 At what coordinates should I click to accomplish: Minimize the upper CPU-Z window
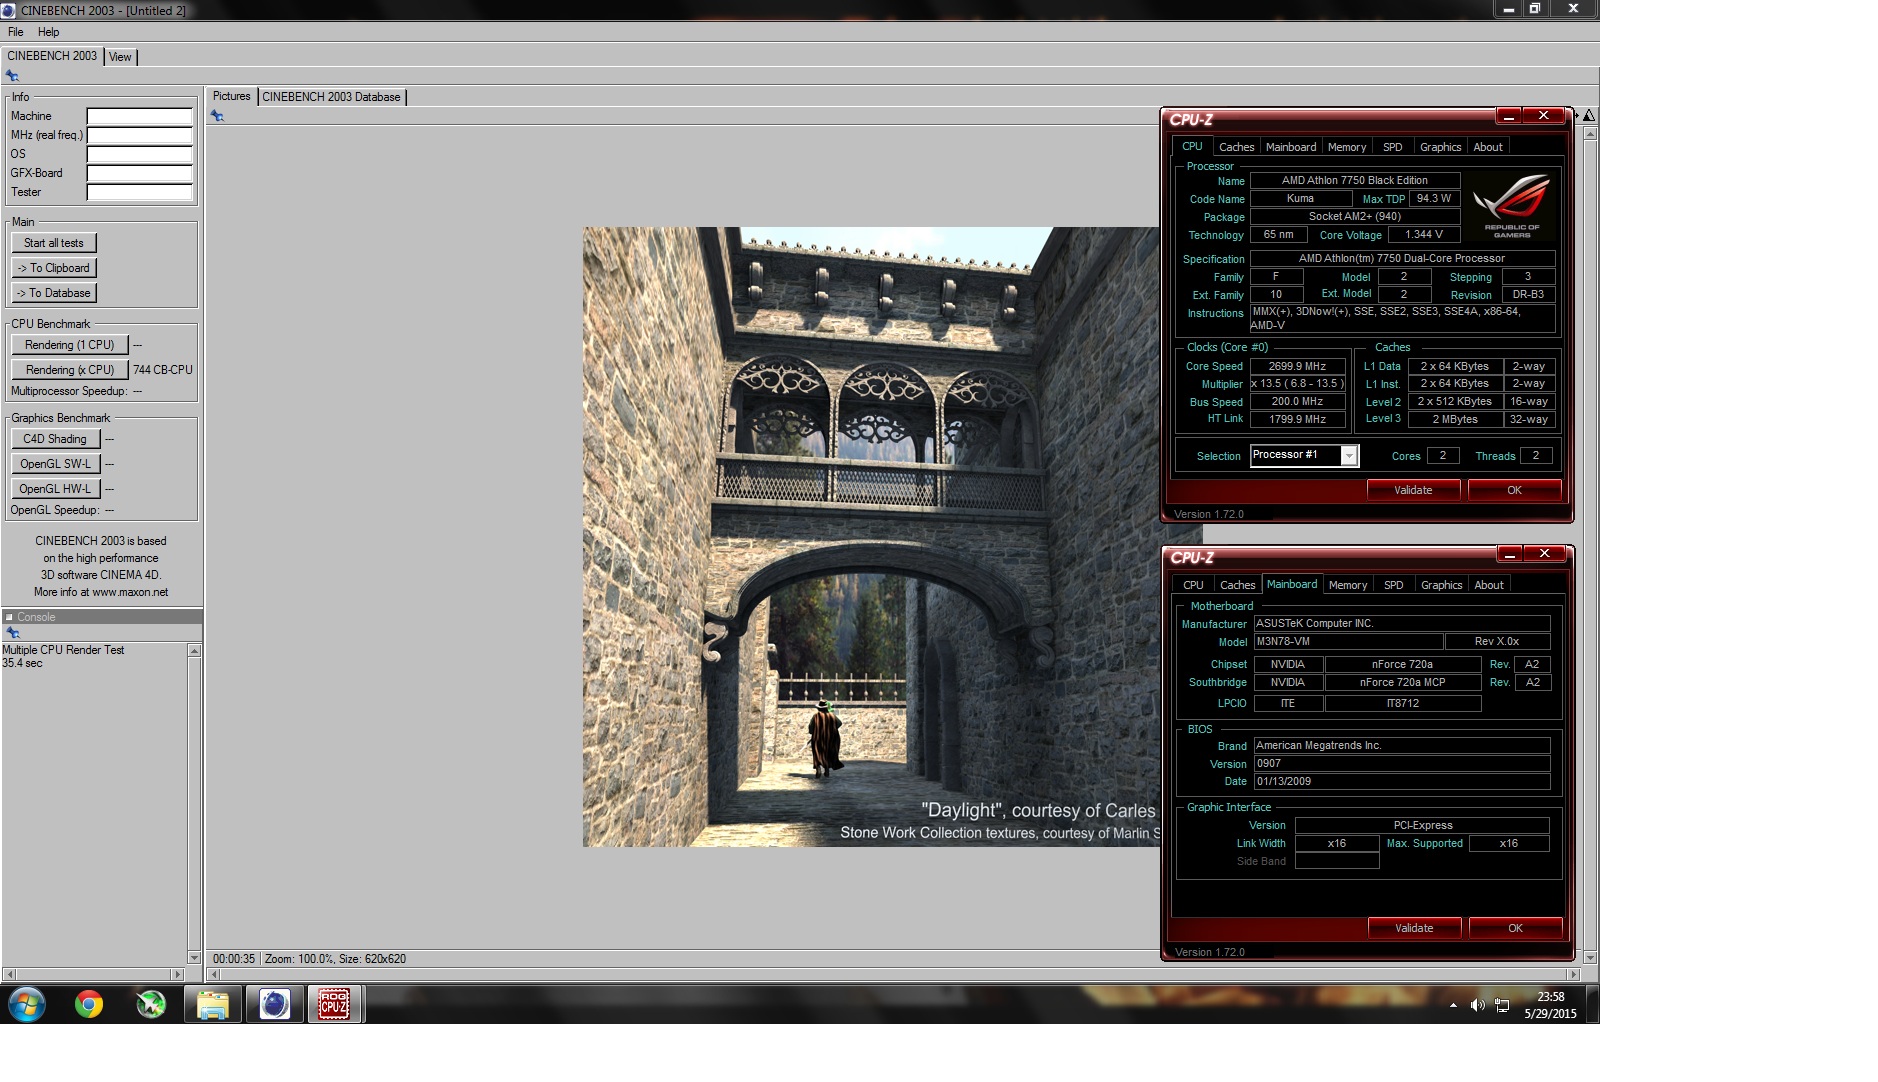point(1509,116)
